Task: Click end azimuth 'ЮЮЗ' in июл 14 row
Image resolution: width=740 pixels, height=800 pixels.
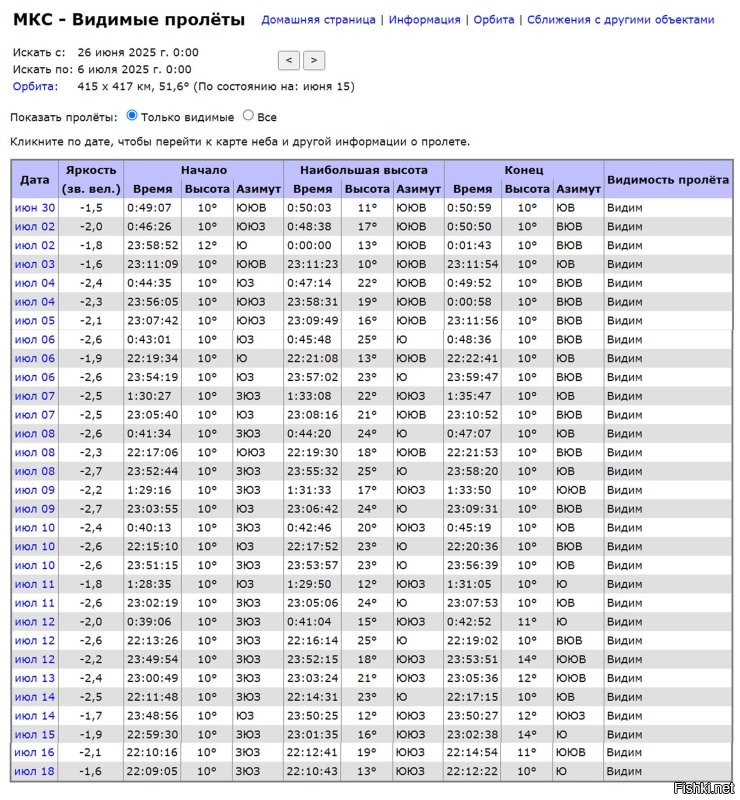Action: 571,716
